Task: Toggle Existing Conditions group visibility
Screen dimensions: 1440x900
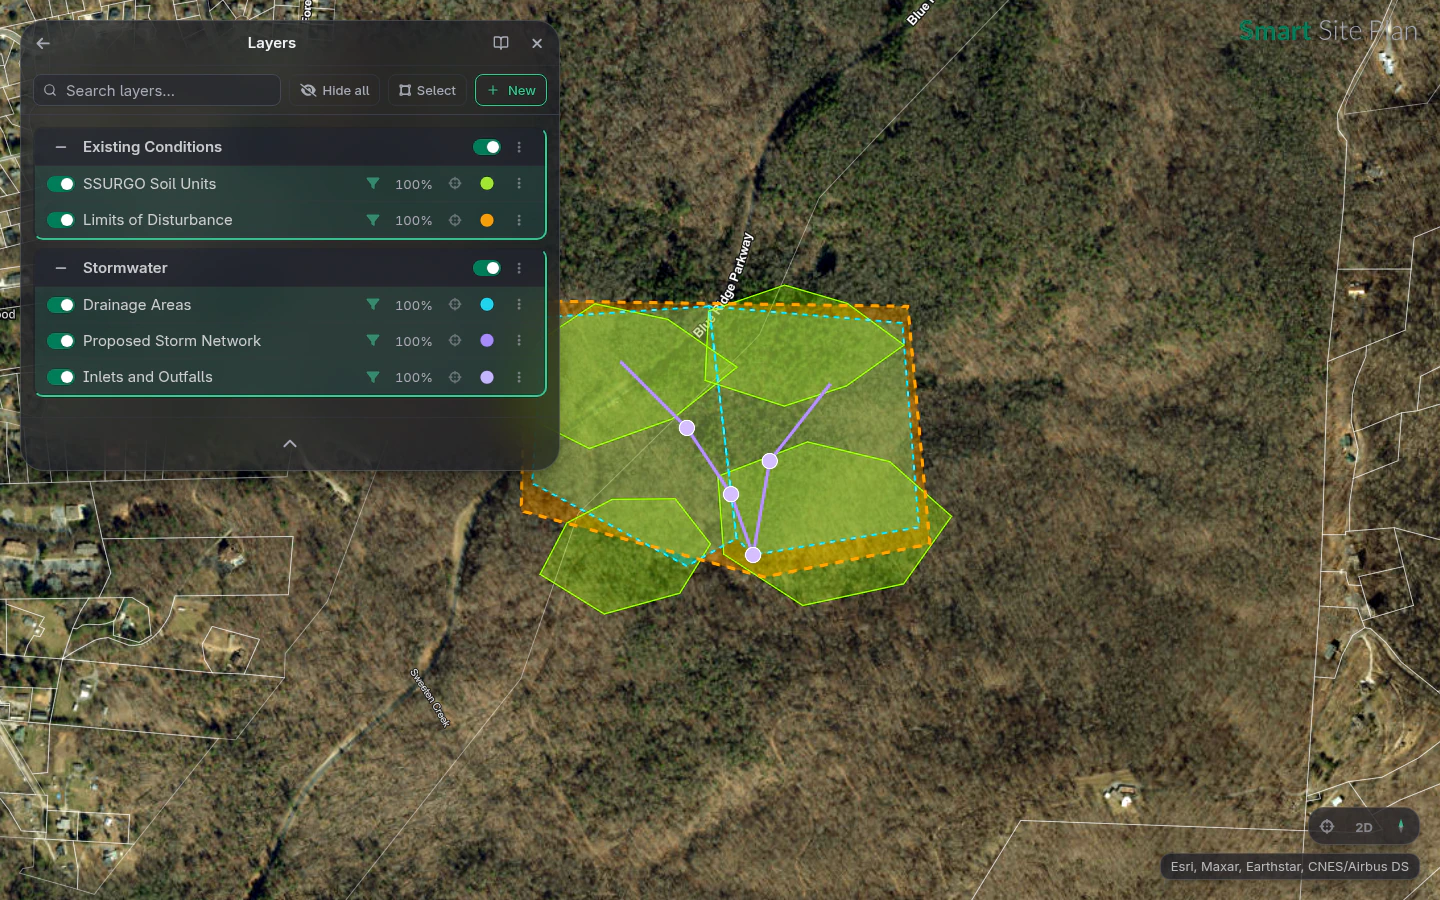Action: click(x=487, y=147)
